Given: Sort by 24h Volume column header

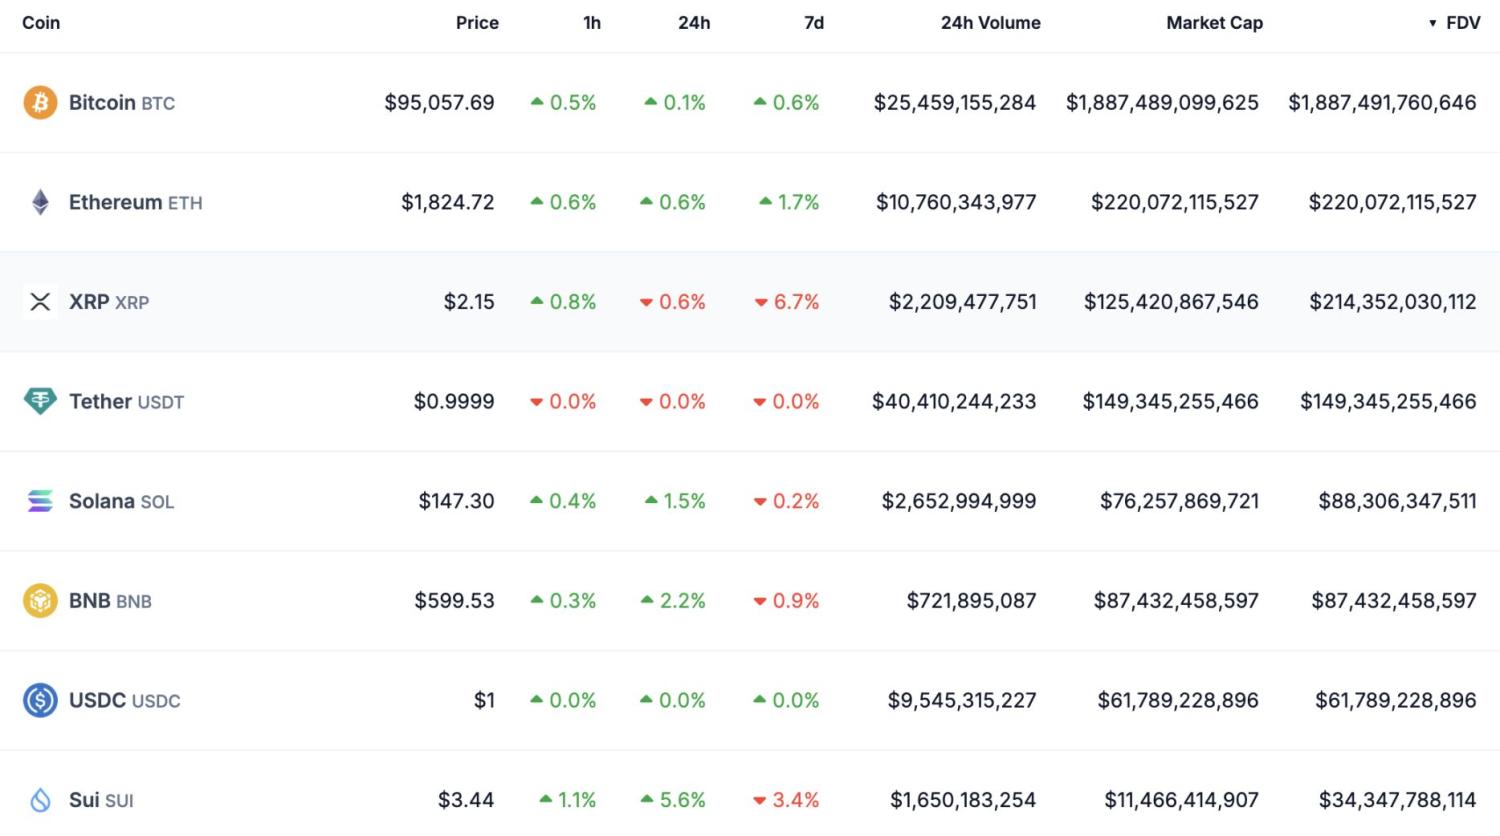Looking at the screenshot, I should click(x=990, y=23).
